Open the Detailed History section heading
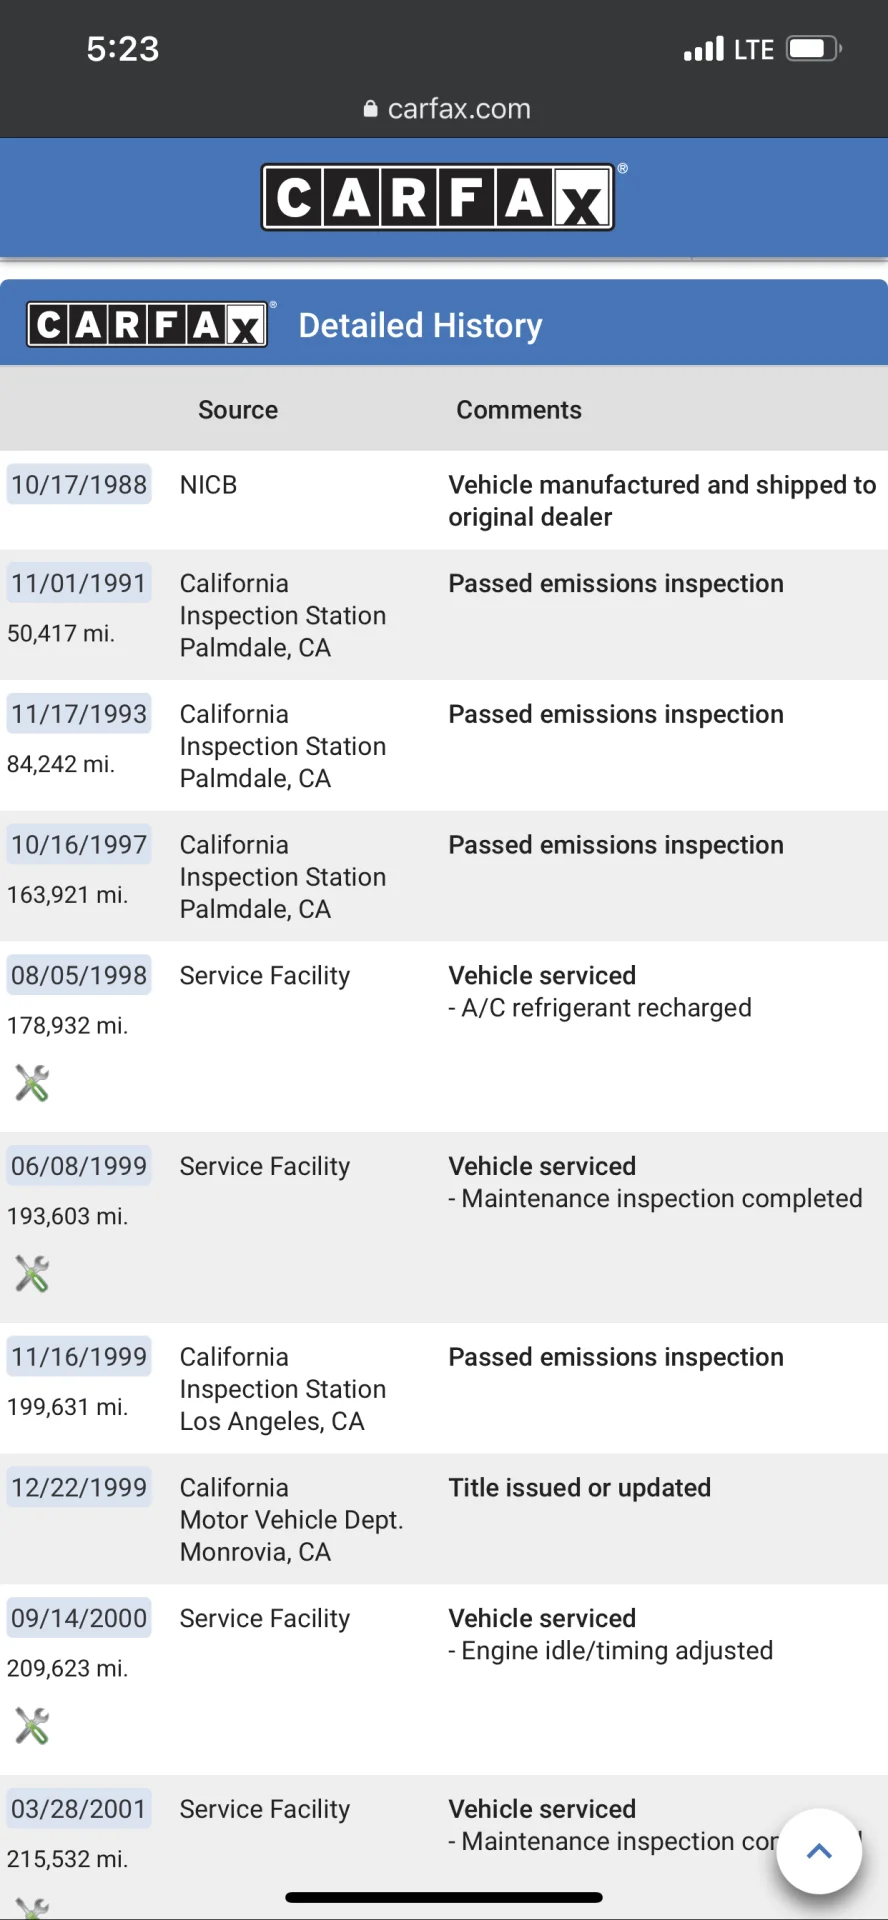The image size is (888, 1920). (420, 325)
